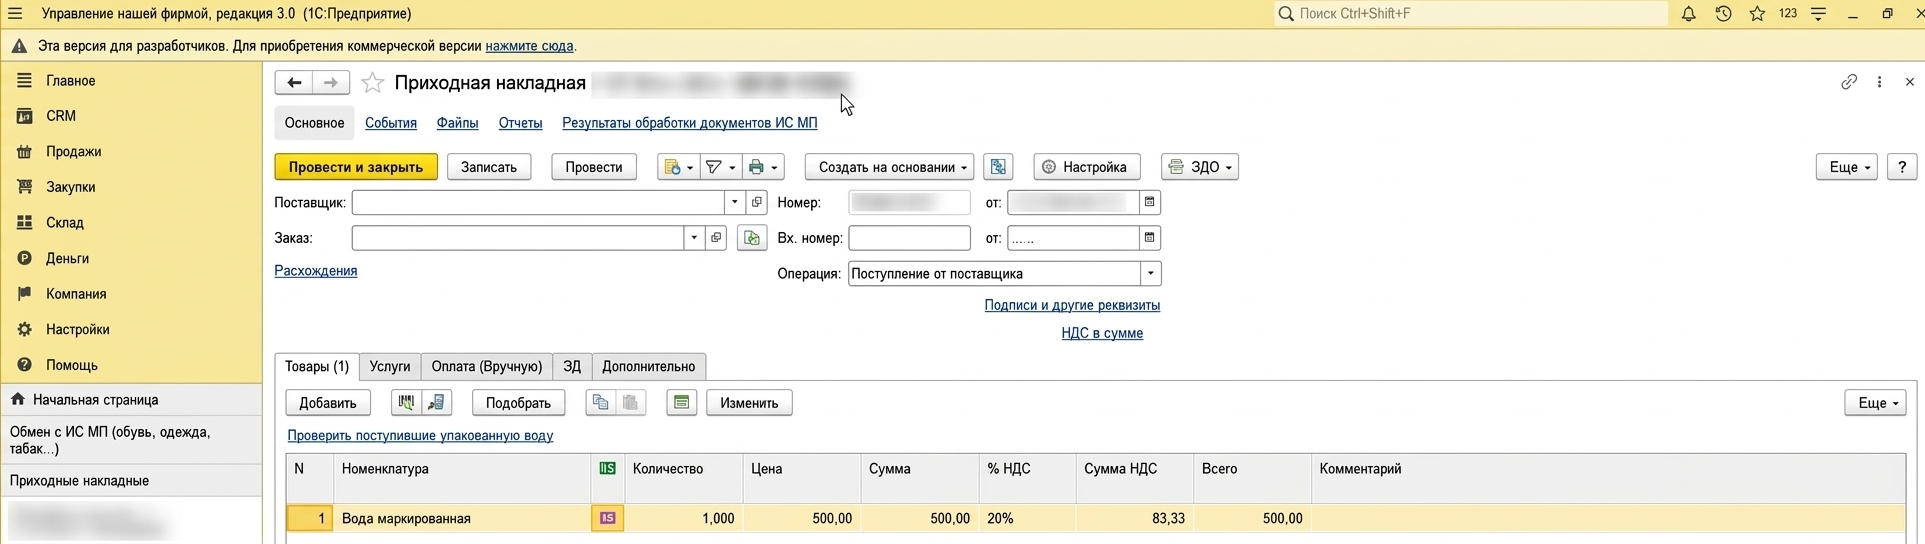
Task: Click the нажмите сюда link
Action: (x=529, y=46)
